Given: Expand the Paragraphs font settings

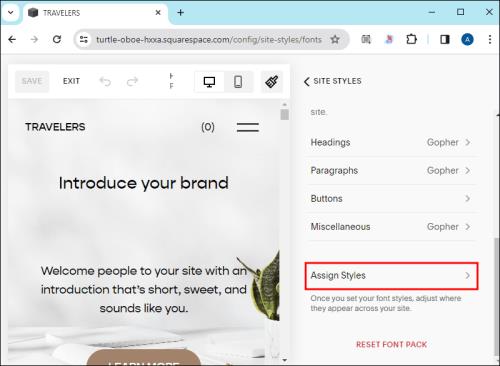Looking at the screenshot, I should coord(391,171).
